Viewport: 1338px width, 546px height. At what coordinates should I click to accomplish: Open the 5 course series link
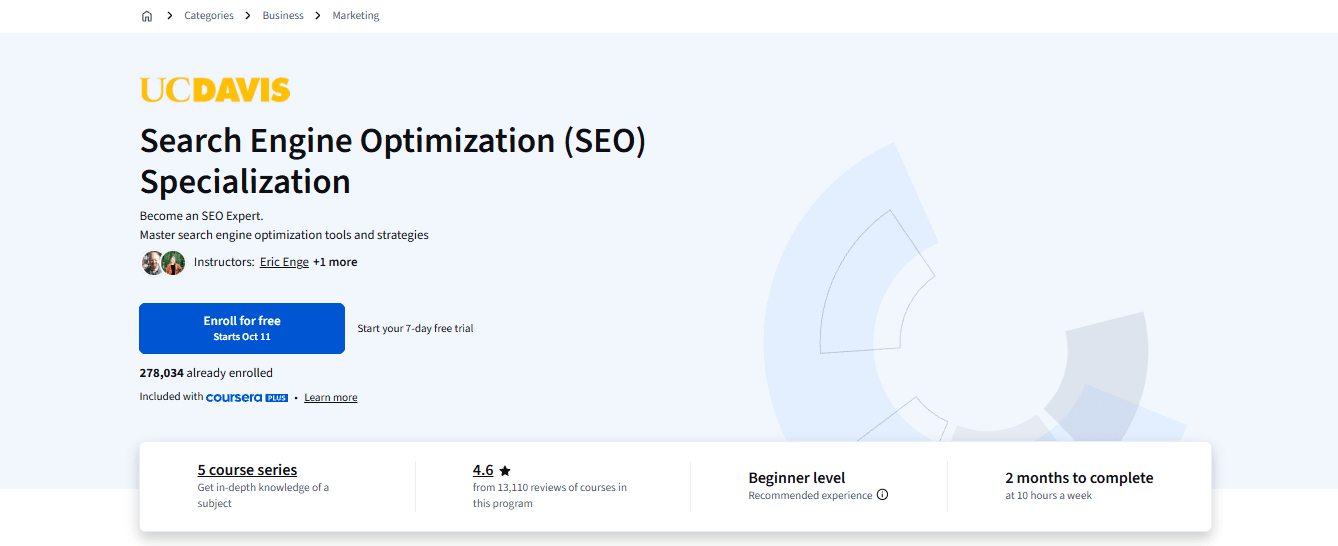[x=247, y=470]
